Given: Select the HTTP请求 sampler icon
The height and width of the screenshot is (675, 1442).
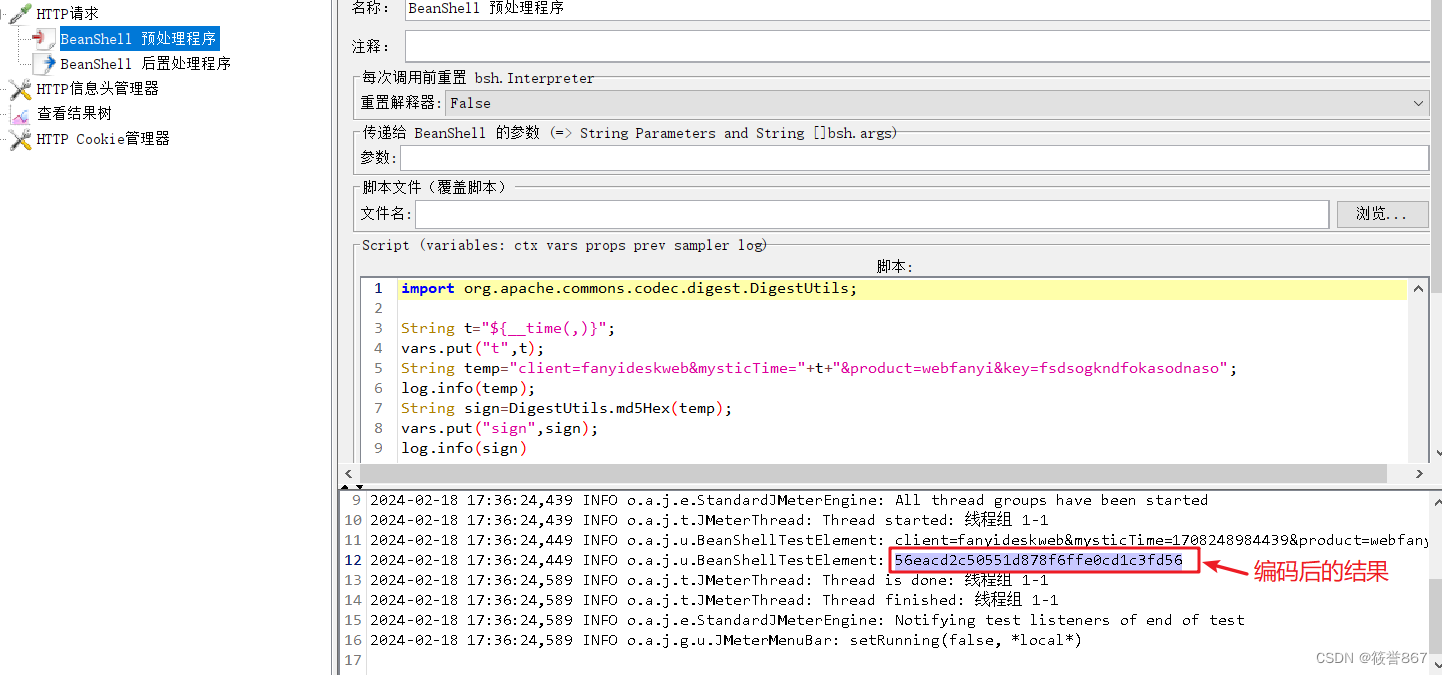Looking at the screenshot, I should click(18, 13).
